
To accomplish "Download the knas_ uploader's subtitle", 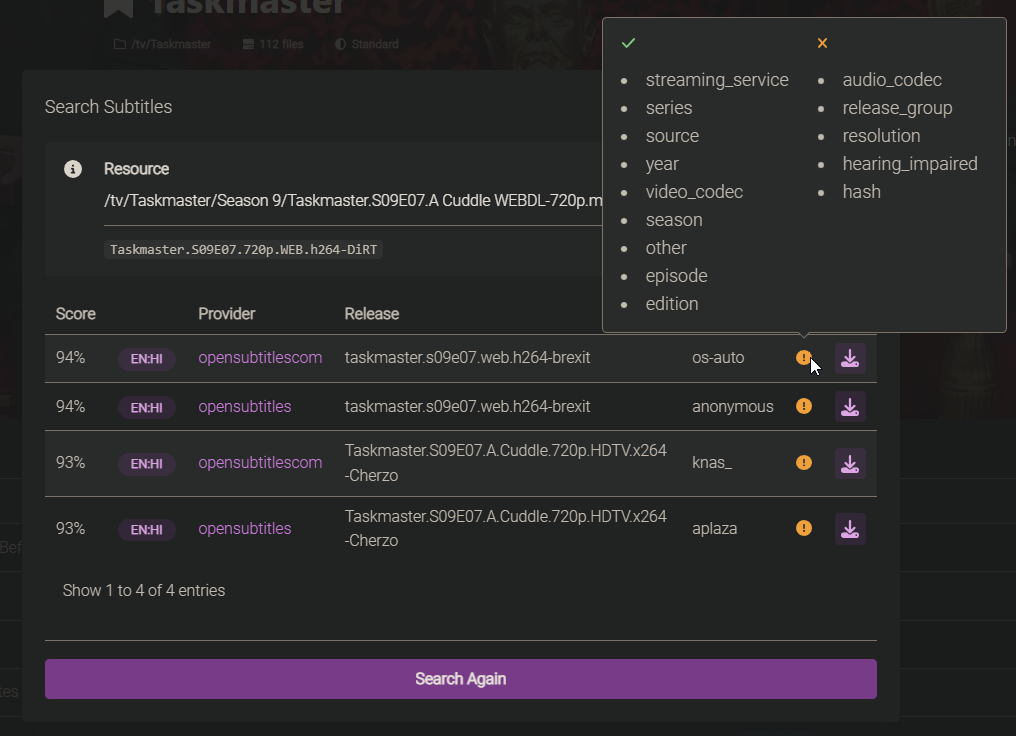I will pos(849,463).
